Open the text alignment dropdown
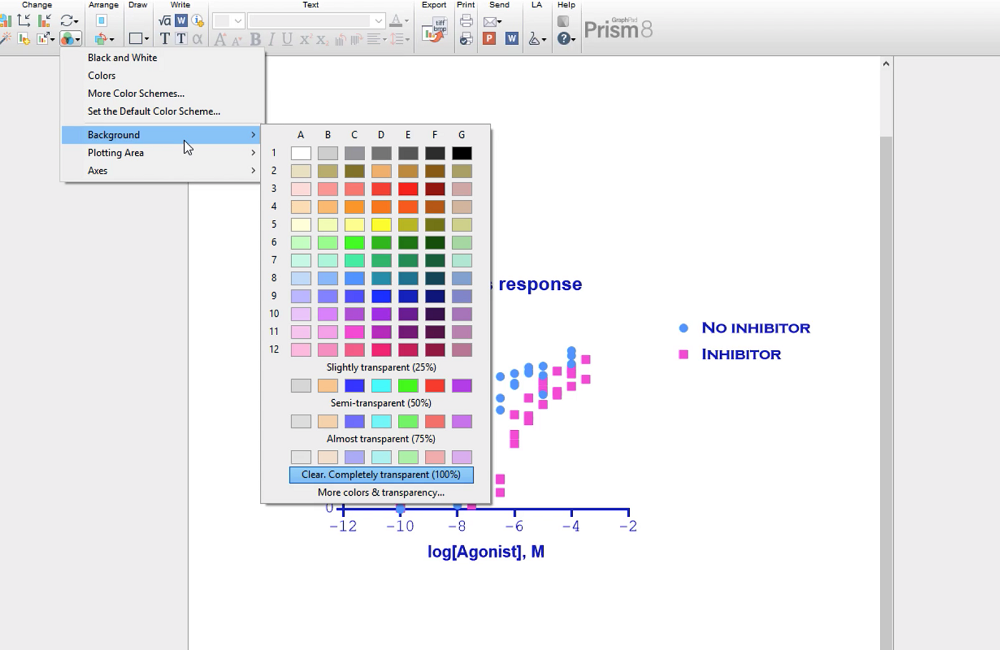The height and width of the screenshot is (650, 1000). (x=377, y=39)
